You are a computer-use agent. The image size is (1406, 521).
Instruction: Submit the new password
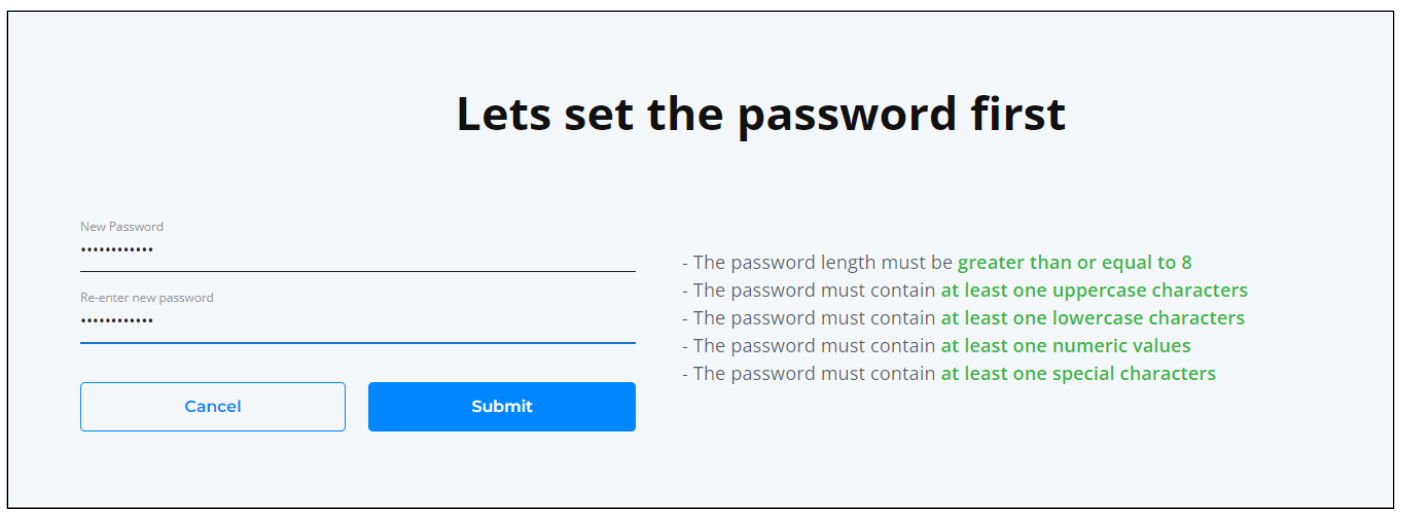[501, 406]
